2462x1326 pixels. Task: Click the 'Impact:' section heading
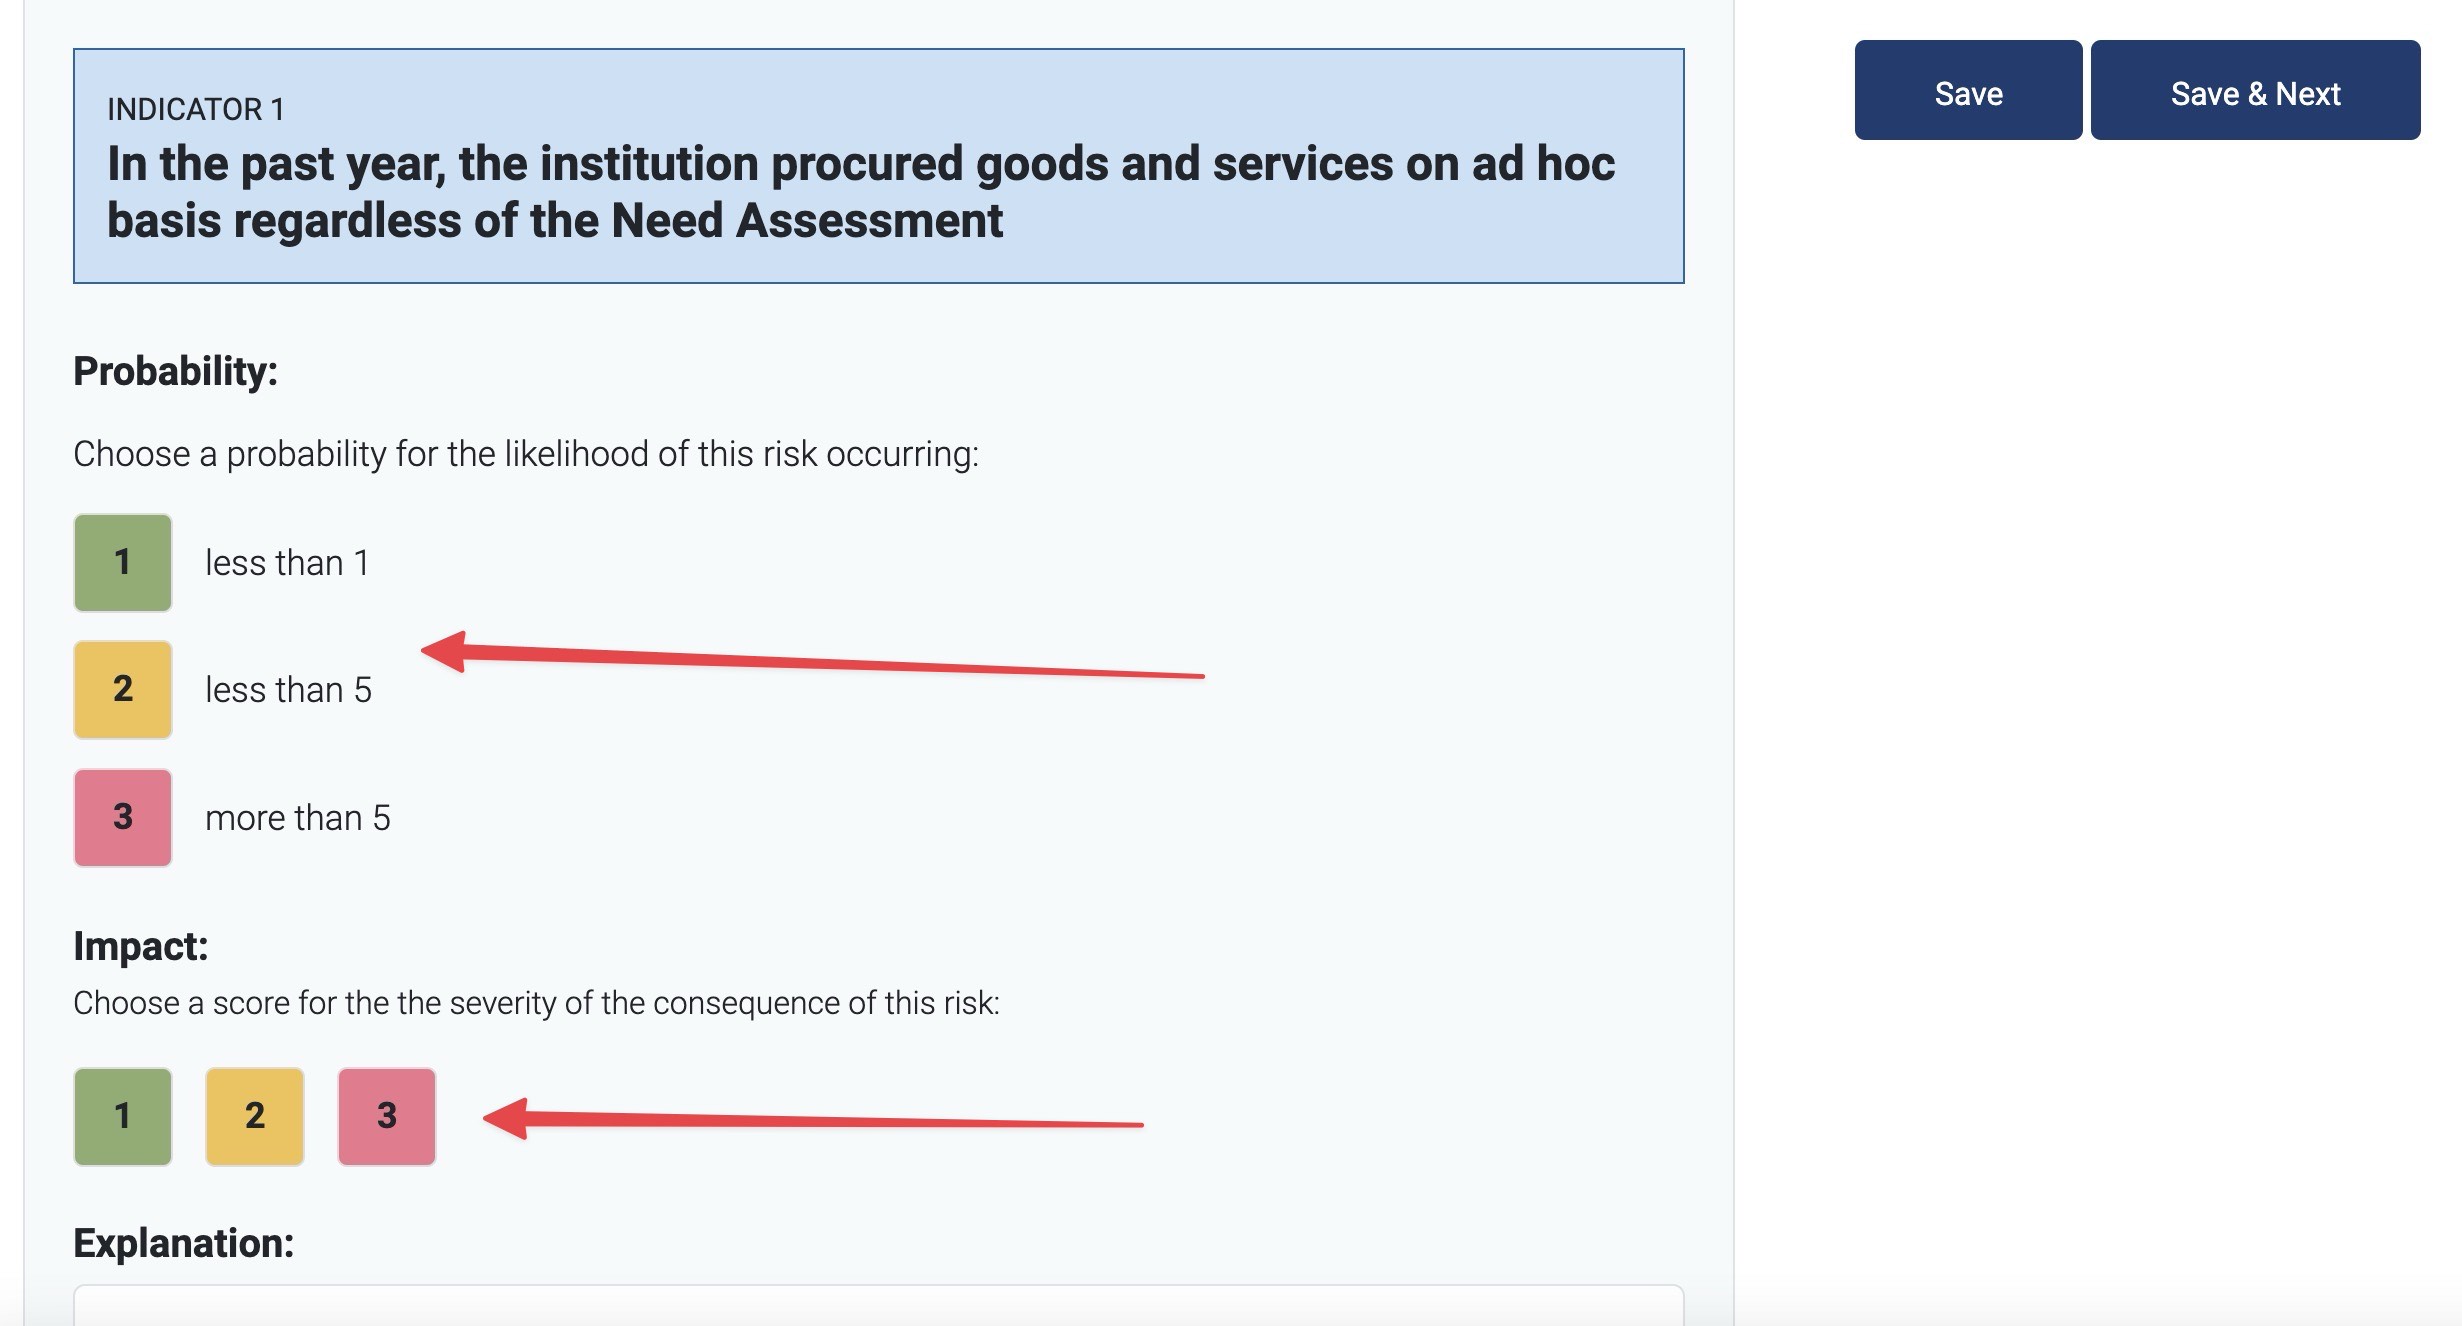pos(141,946)
